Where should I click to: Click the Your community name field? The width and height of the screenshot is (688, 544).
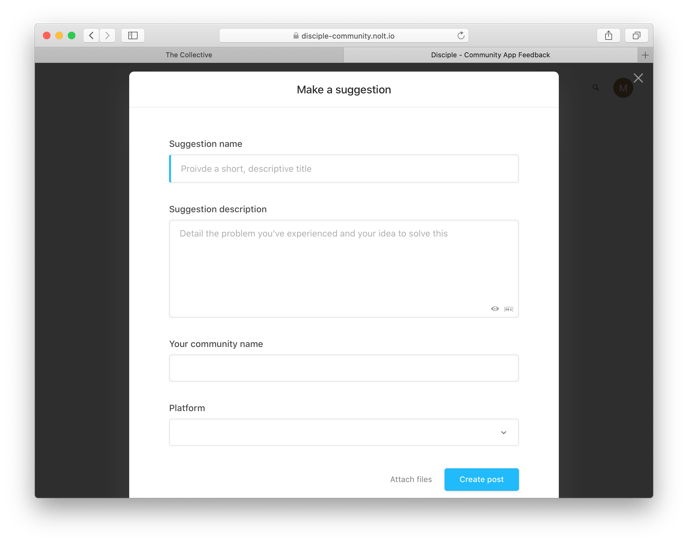pos(344,368)
